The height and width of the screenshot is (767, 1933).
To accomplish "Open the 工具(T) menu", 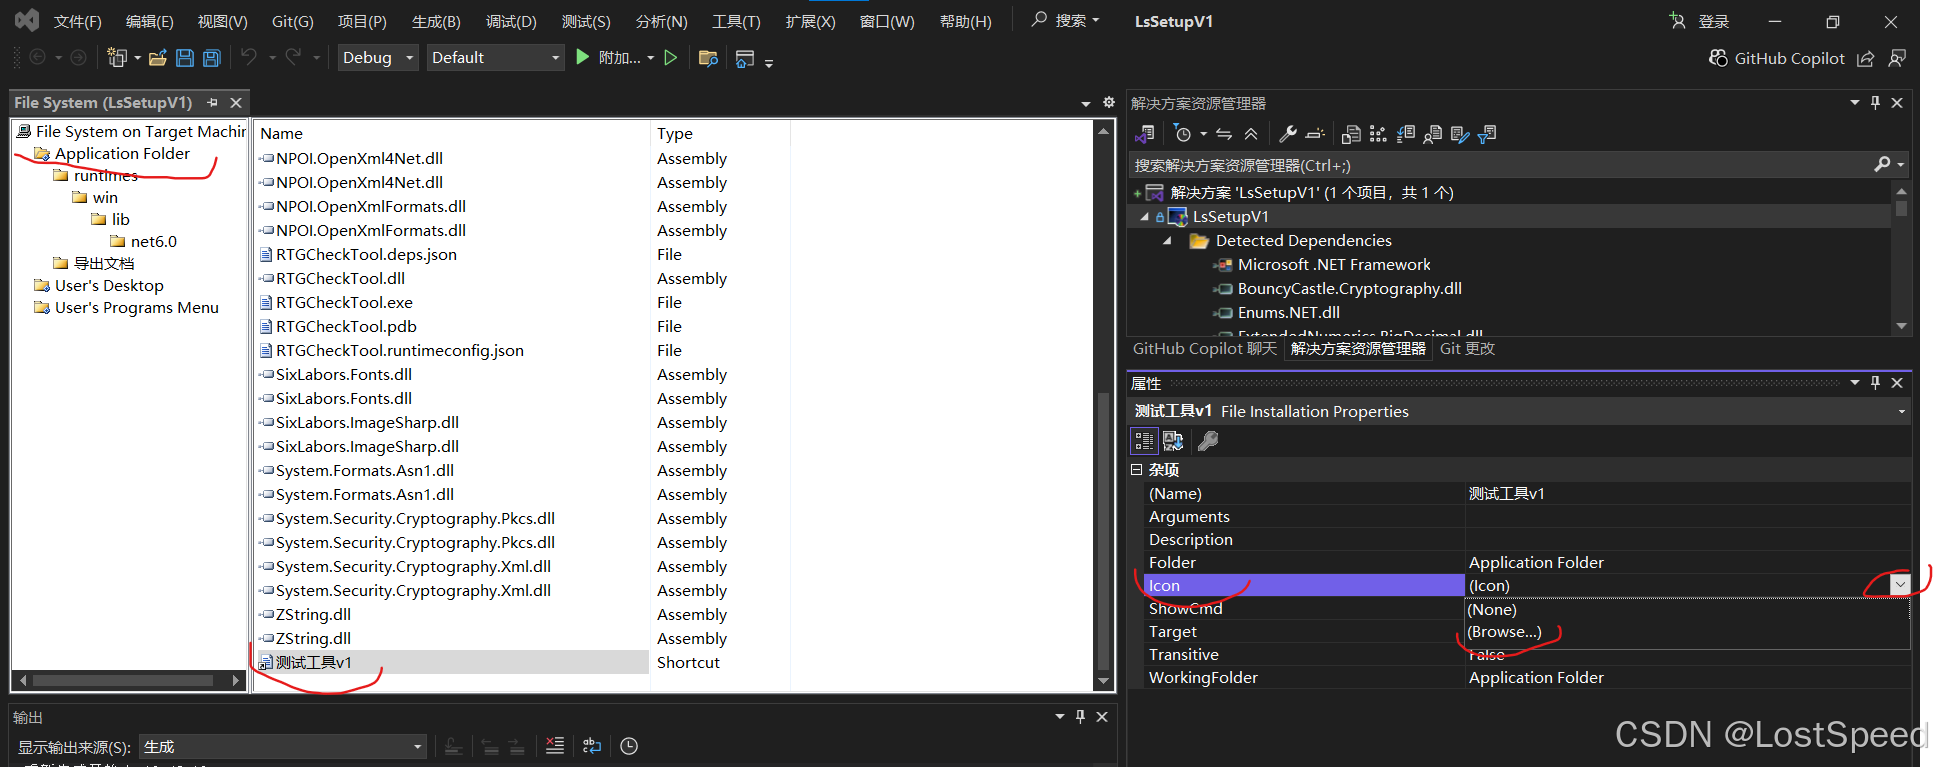I will coord(736,21).
